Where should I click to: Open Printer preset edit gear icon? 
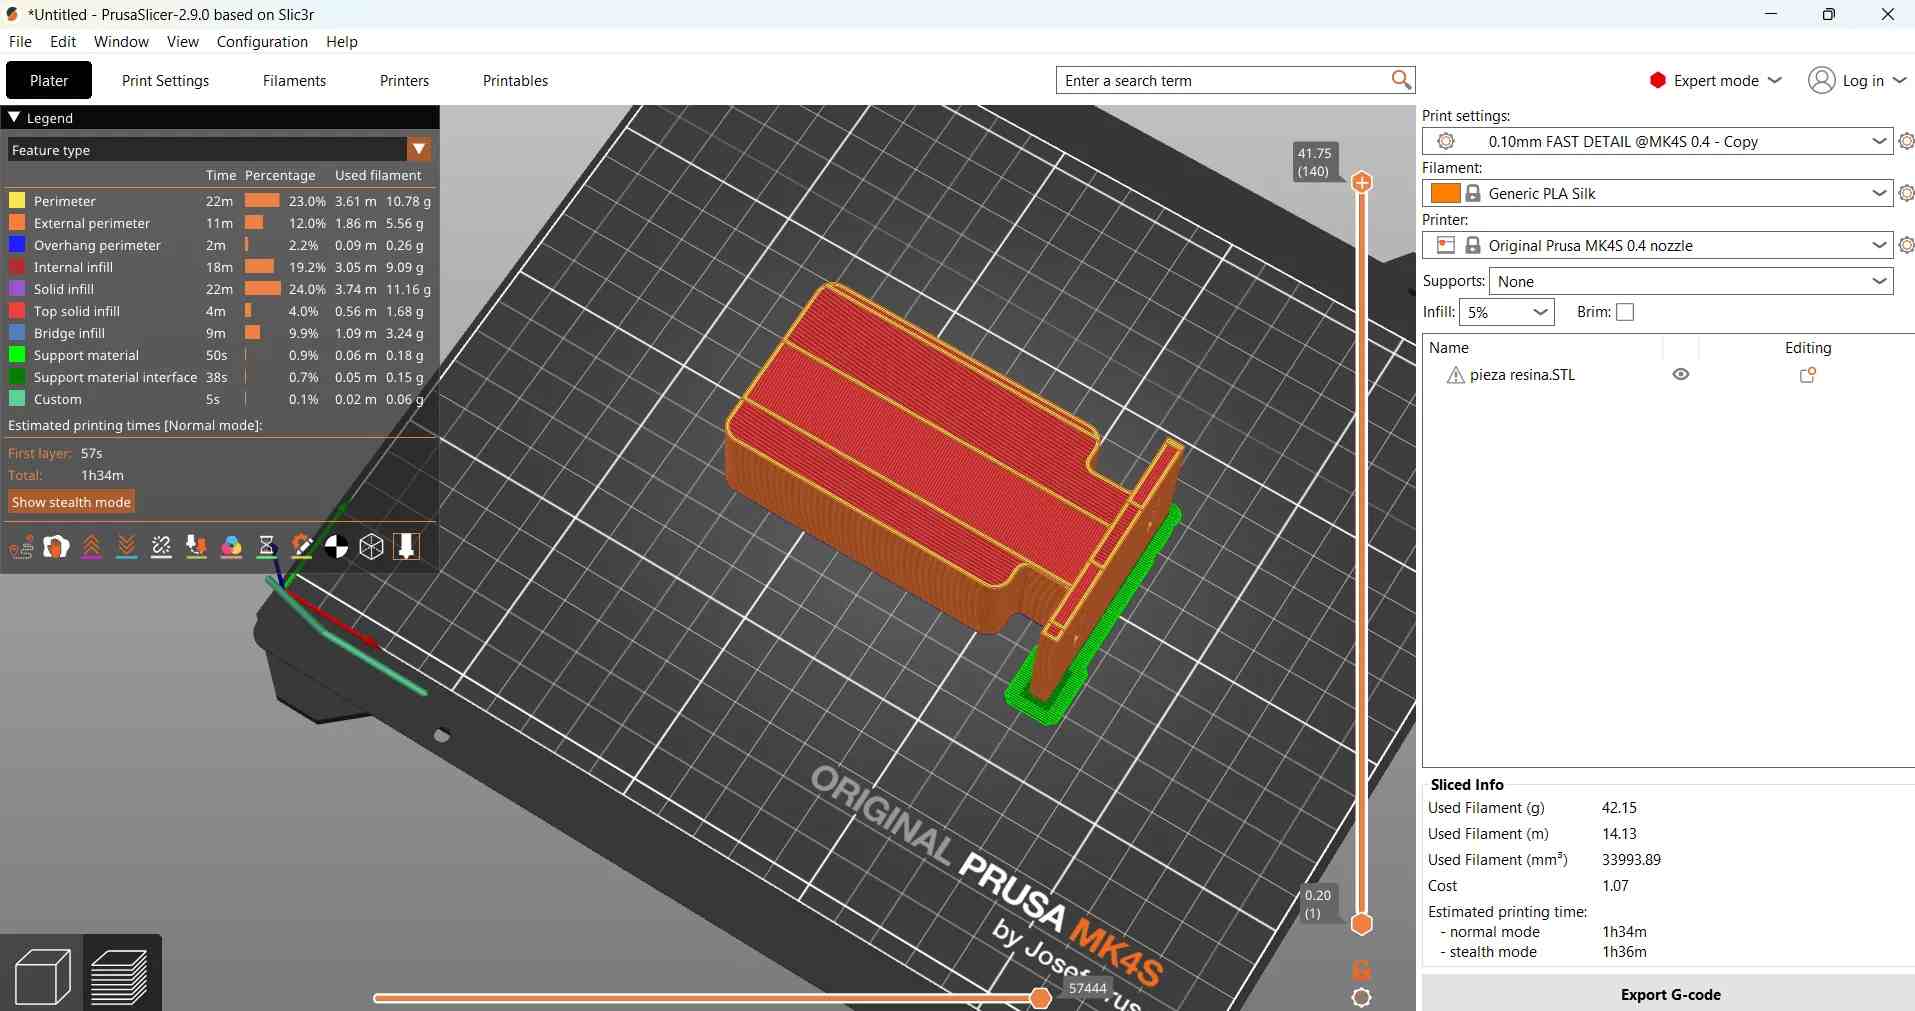tap(1906, 245)
